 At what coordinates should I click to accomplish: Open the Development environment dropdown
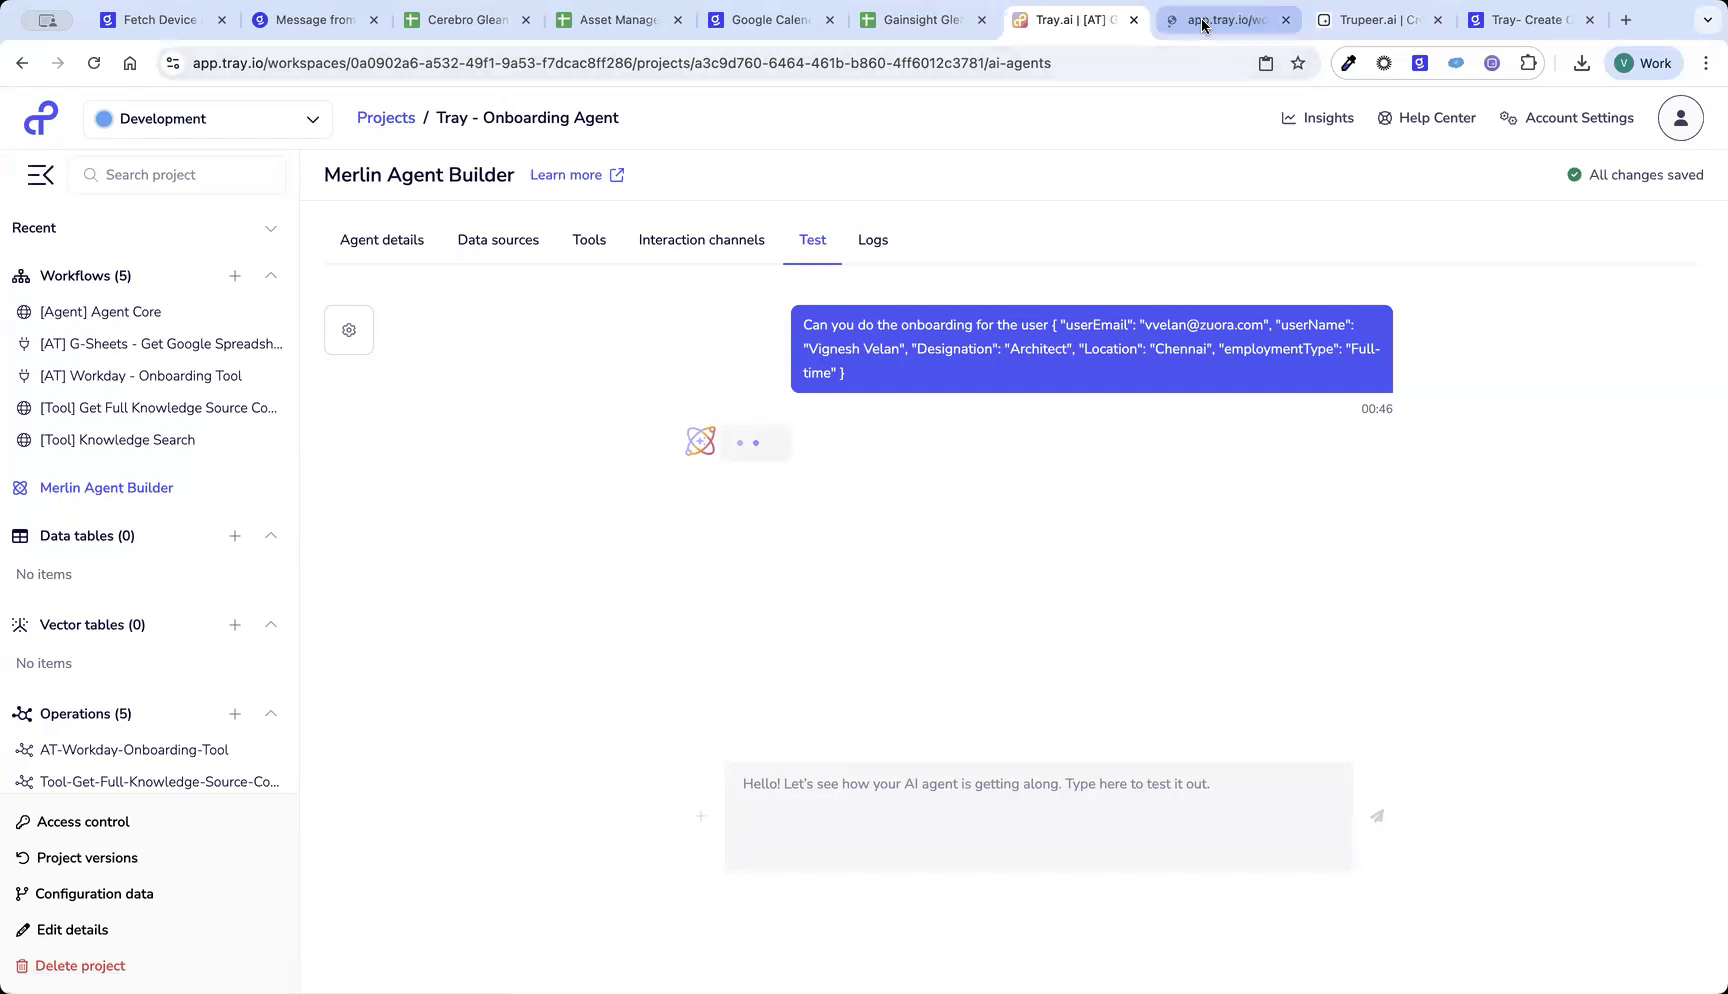(x=207, y=118)
